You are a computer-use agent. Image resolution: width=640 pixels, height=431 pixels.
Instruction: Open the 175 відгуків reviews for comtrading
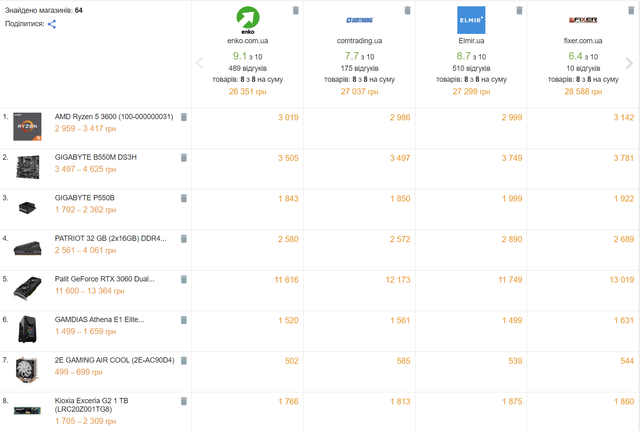tap(360, 68)
